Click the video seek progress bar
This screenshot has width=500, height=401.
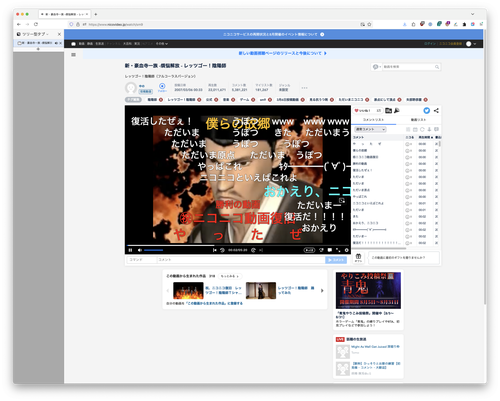tap(238, 246)
